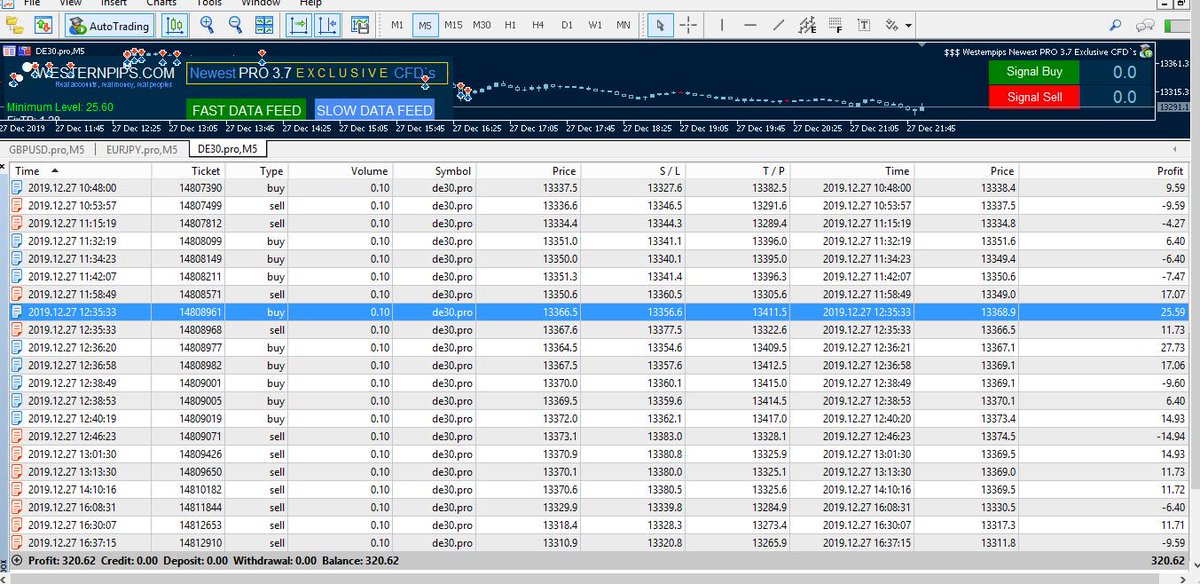Select the Fibonacci retracement tool
1200x584 pixels.
tap(835, 25)
